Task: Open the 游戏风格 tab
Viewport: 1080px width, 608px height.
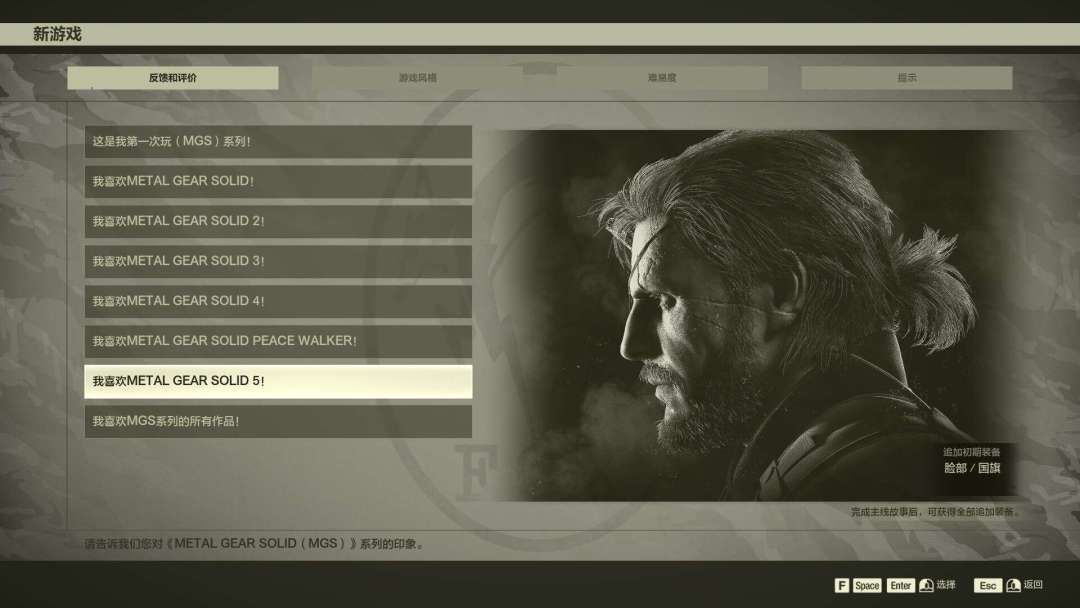Action: 417,78
